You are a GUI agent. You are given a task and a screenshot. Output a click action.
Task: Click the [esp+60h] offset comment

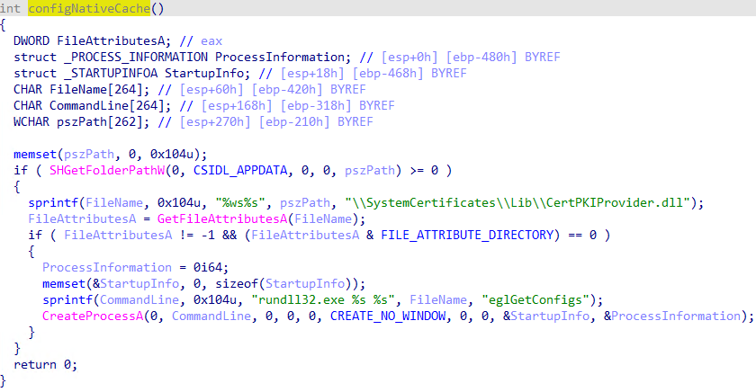213,90
